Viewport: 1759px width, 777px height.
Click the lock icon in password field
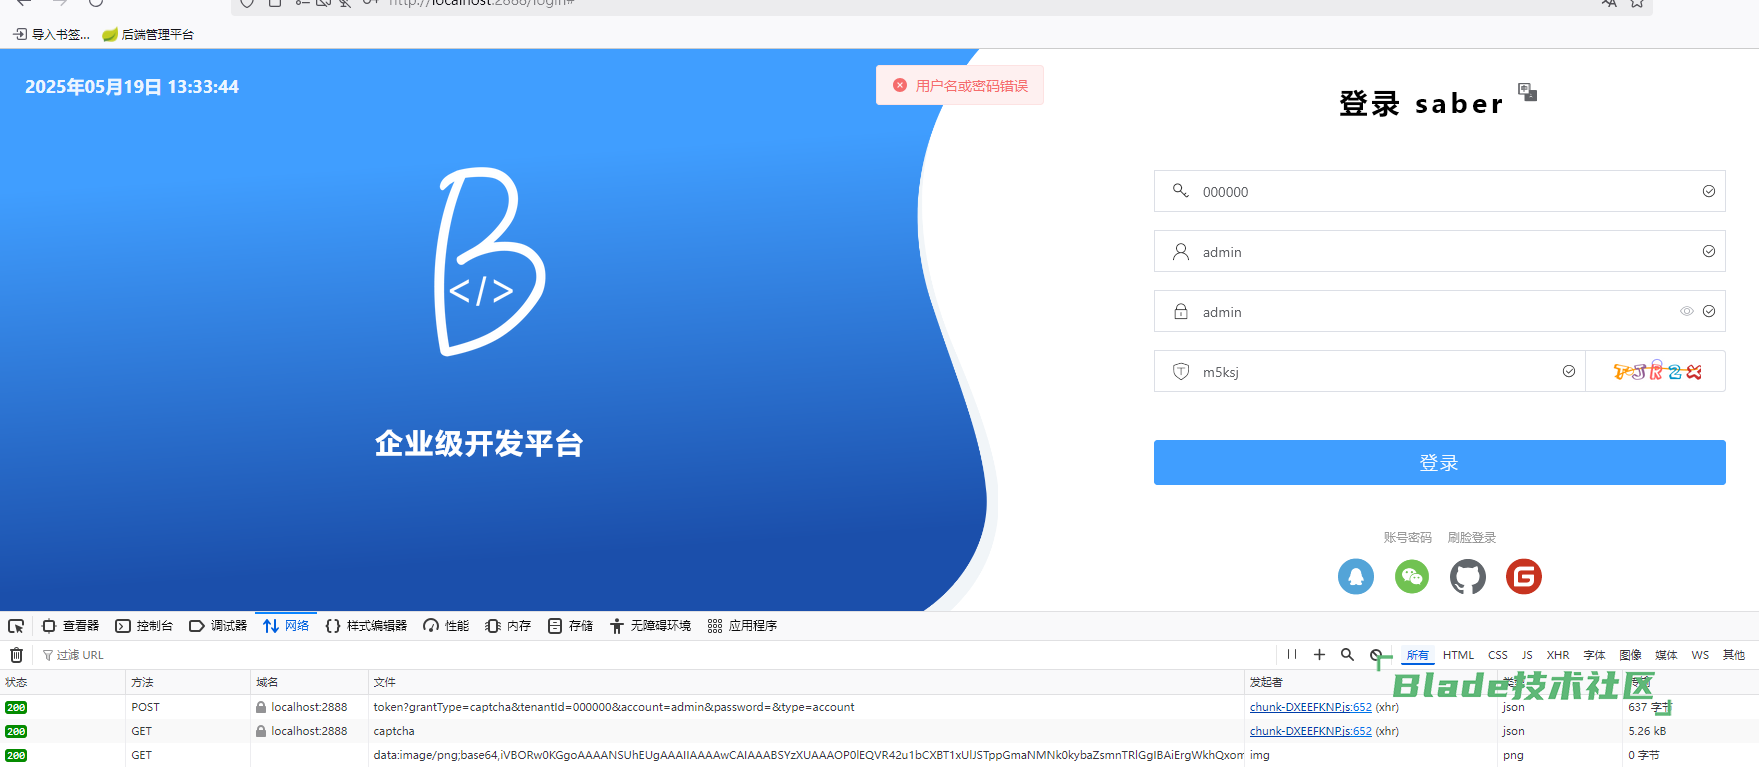pyautogui.click(x=1181, y=311)
